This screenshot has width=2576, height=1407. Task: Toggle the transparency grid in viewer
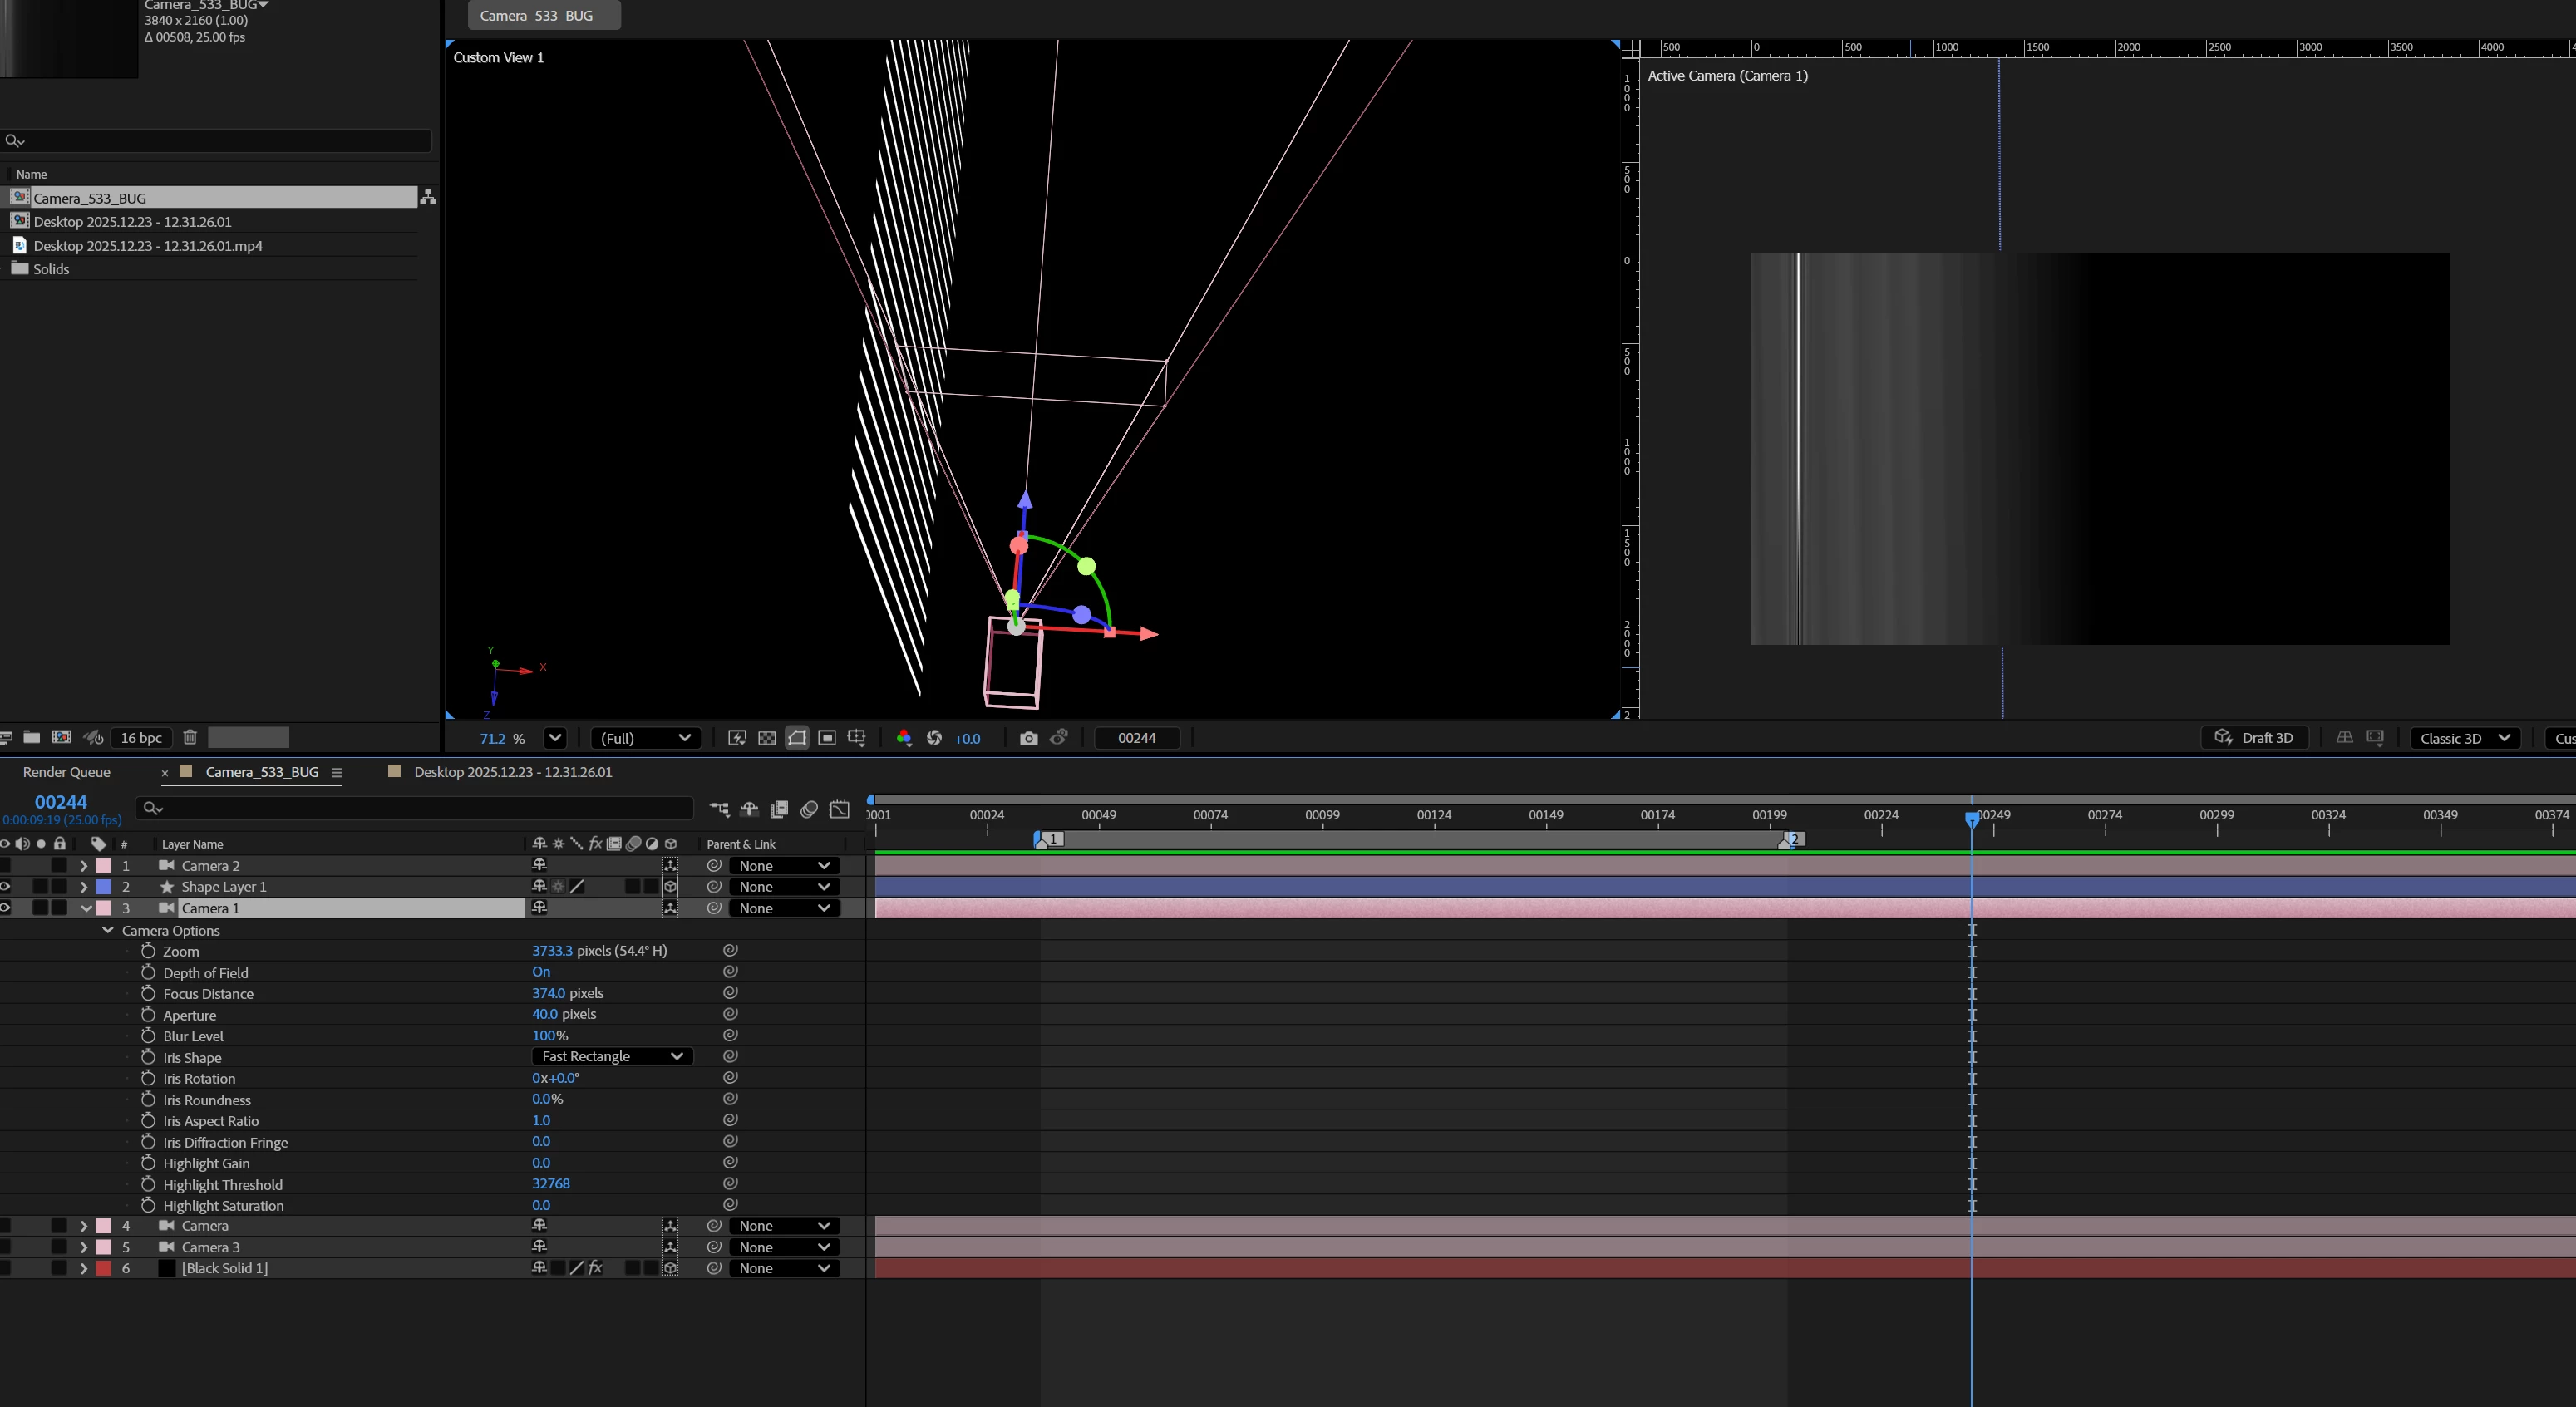(x=767, y=738)
